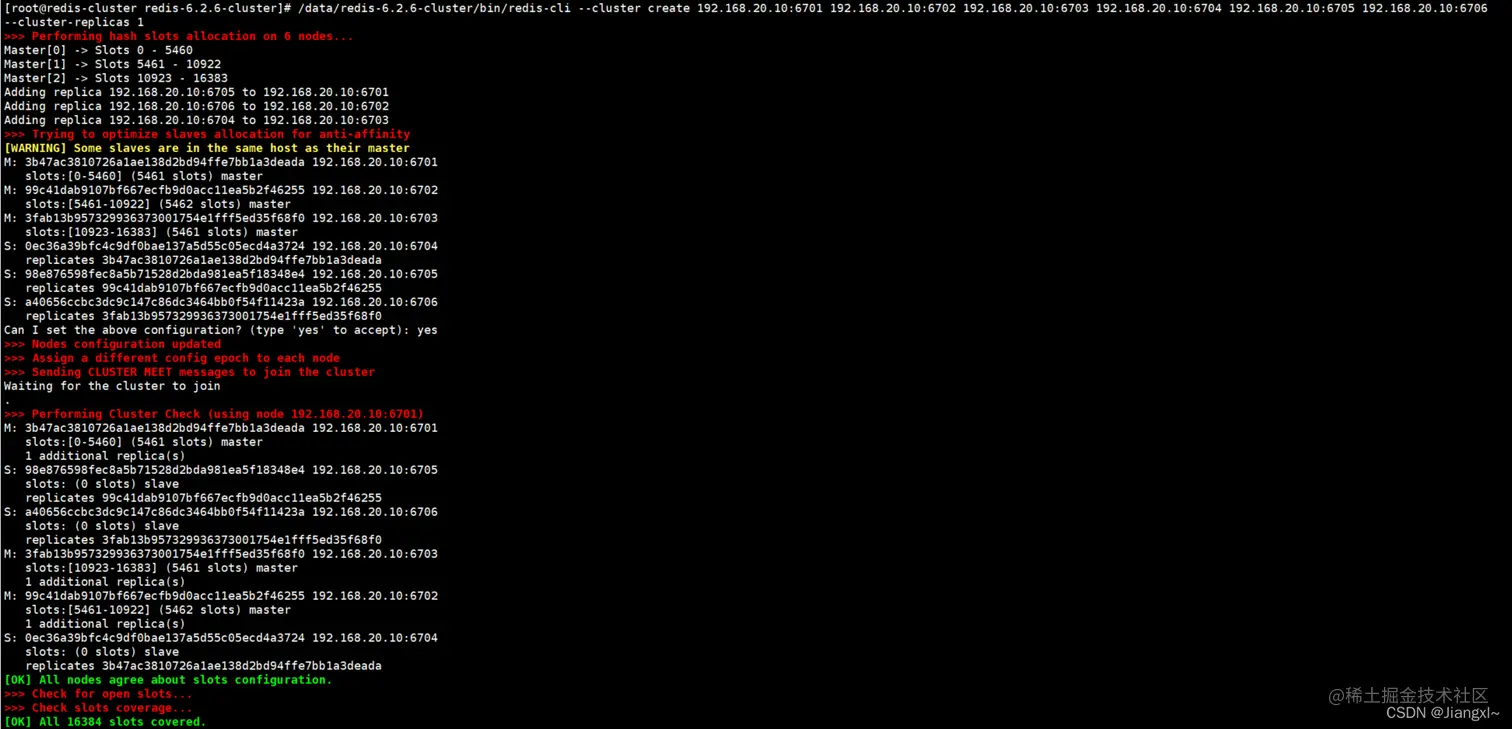Click the green '[OK] All 16384 slots covered.' line
1512x729 pixels.
click(x=105, y=722)
